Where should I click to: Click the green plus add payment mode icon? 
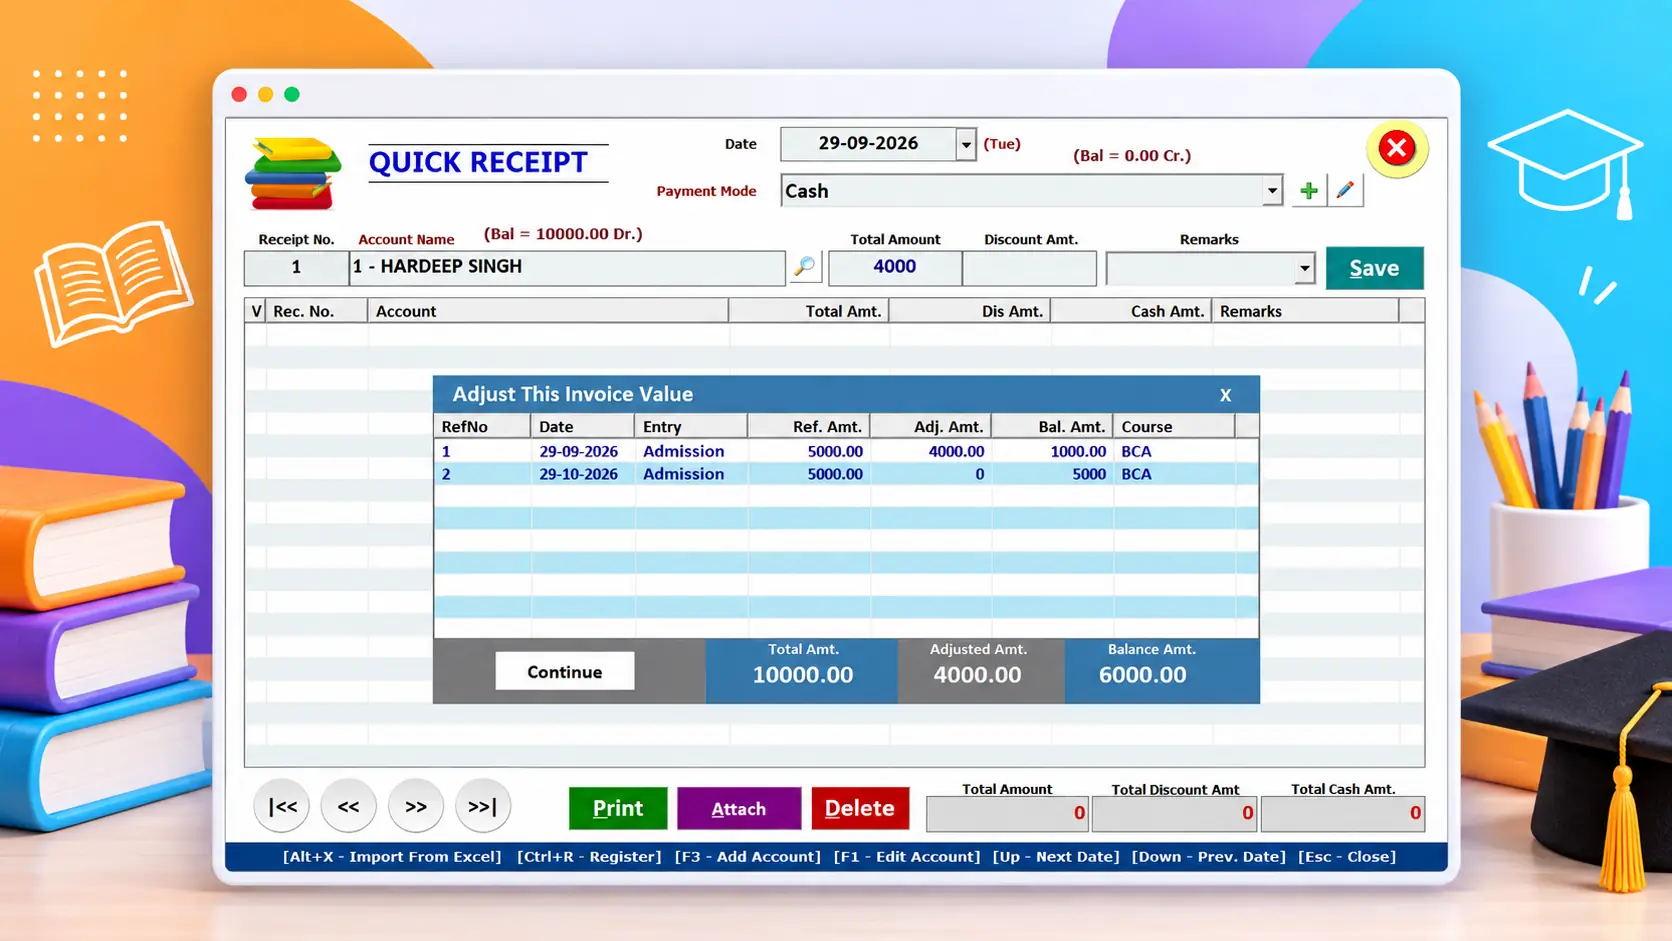click(1308, 191)
